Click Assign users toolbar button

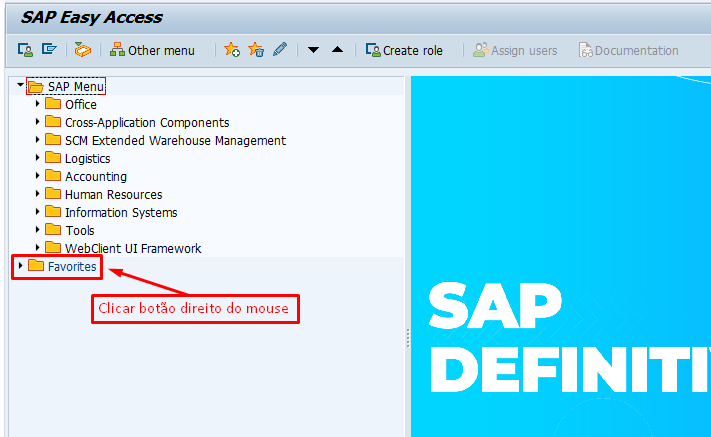(515, 50)
